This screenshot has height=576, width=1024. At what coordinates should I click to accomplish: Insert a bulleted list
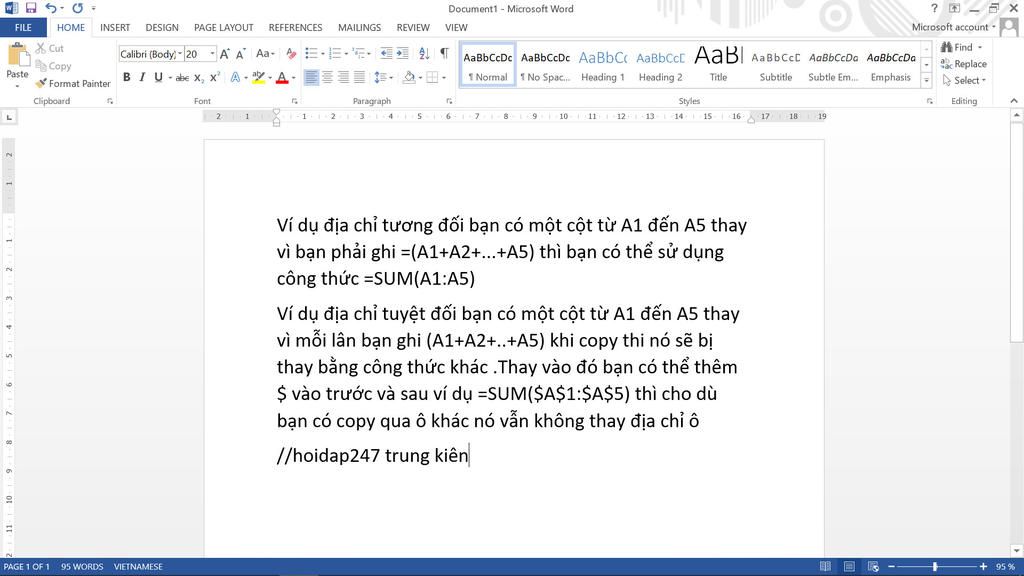[x=311, y=54]
